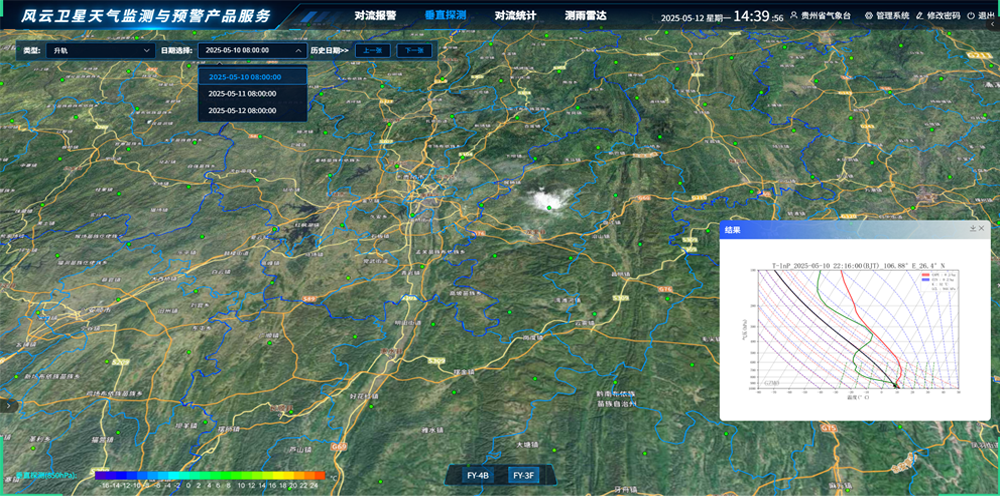
Task: Open the 对流统计 tab
Action: point(515,16)
